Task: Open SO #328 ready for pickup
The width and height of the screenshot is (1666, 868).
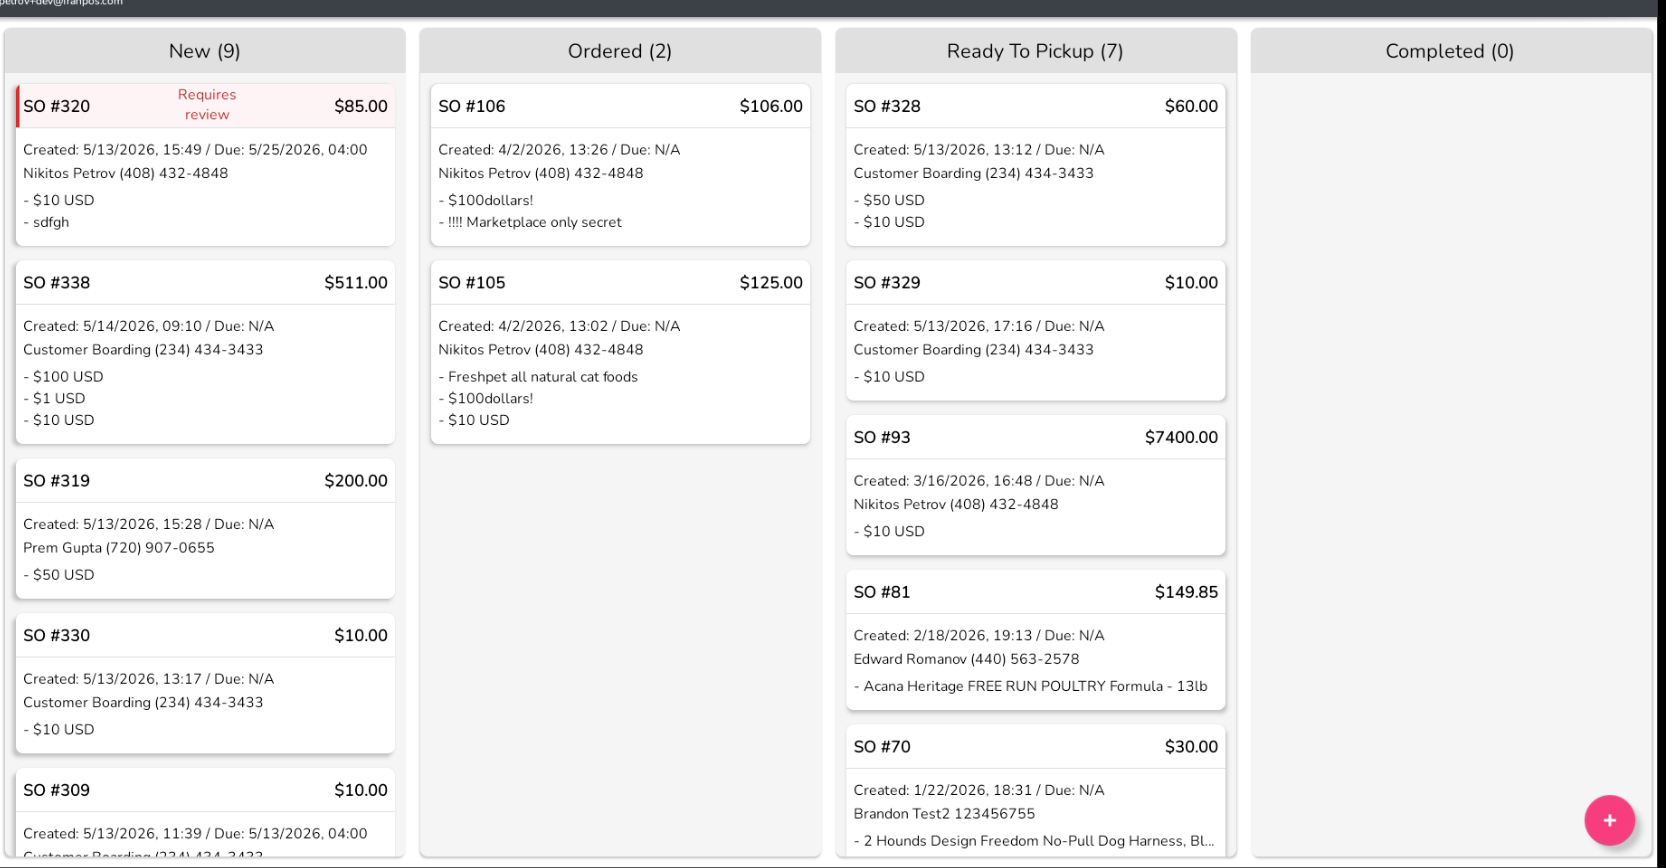Action: pyautogui.click(x=1035, y=165)
